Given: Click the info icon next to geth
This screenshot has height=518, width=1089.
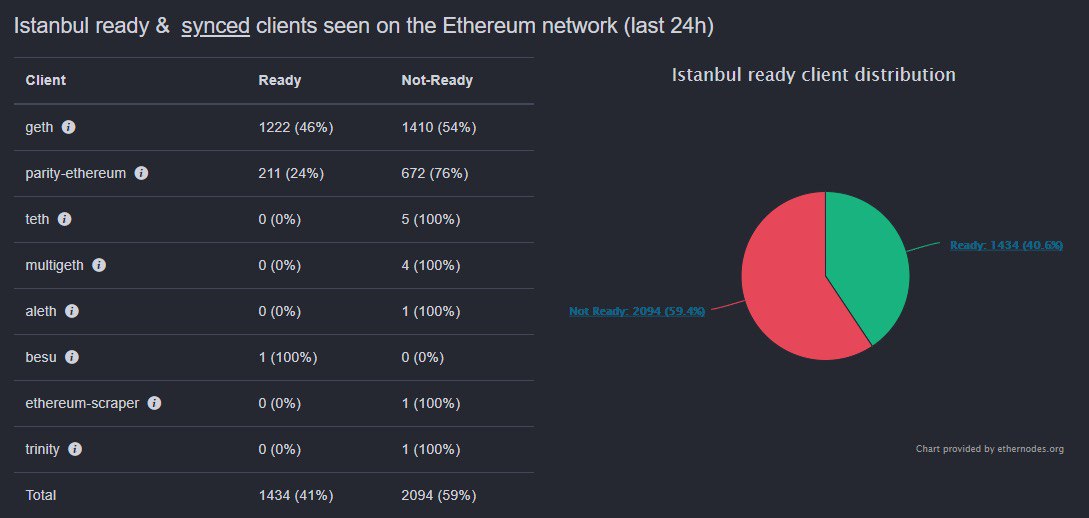Looking at the screenshot, I should (68, 128).
